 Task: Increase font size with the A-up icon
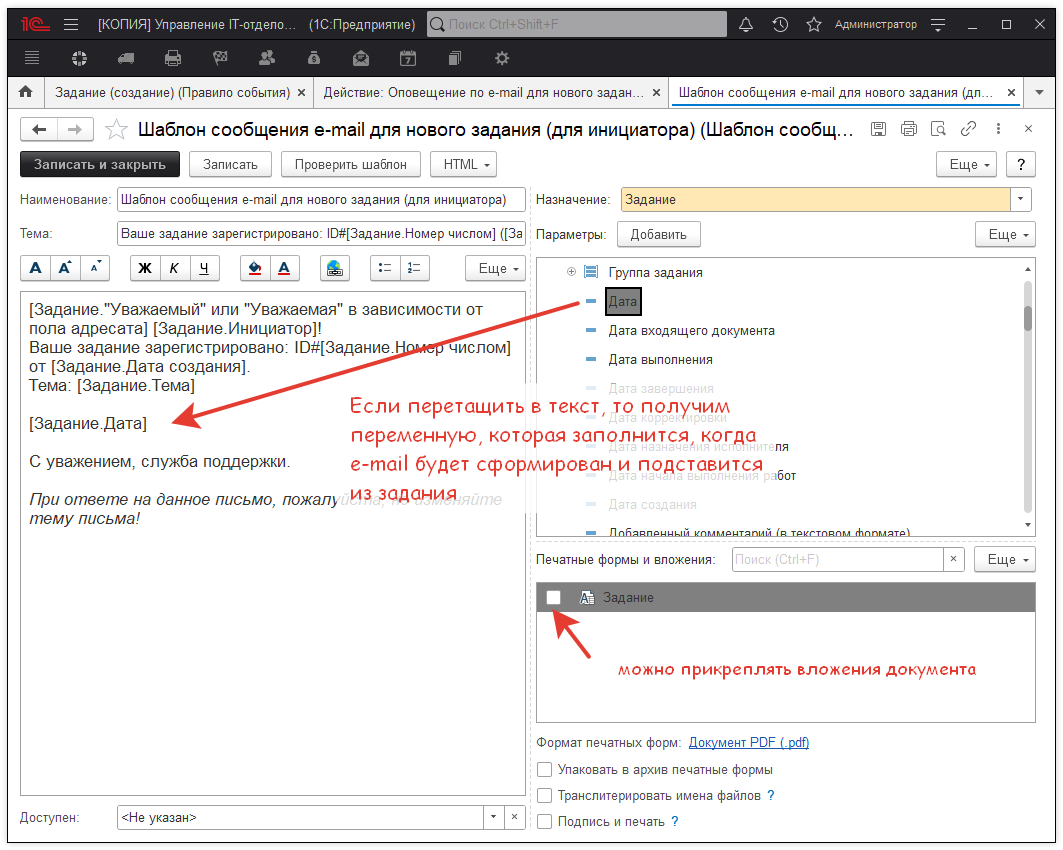(67, 268)
